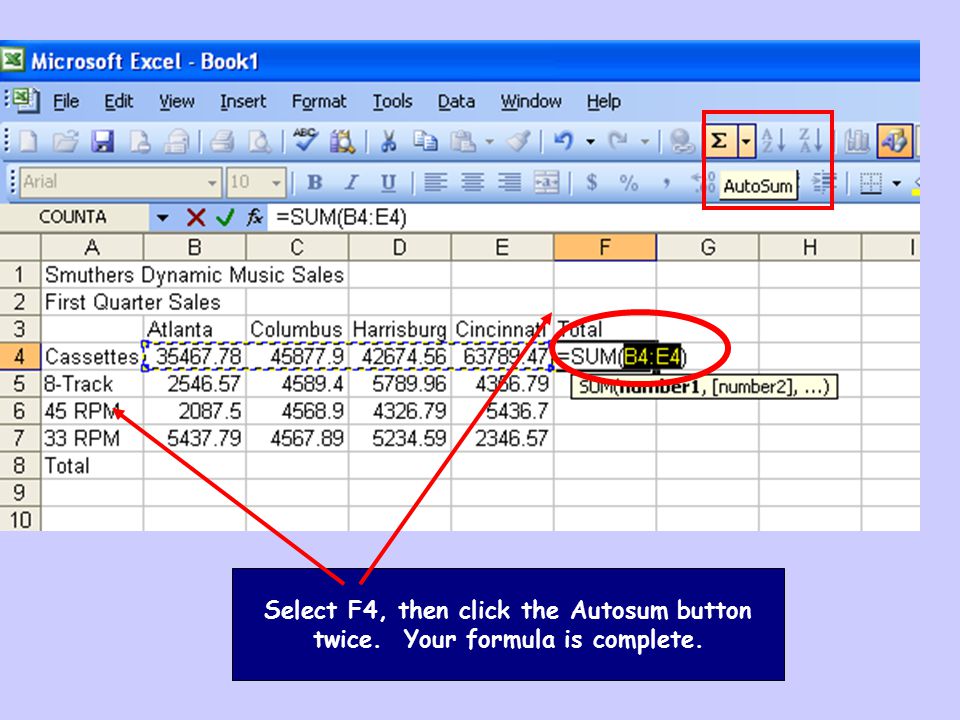This screenshot has height=720, width=960.
Task: Open the font size 10 dropdown
Action: point(277,182)
